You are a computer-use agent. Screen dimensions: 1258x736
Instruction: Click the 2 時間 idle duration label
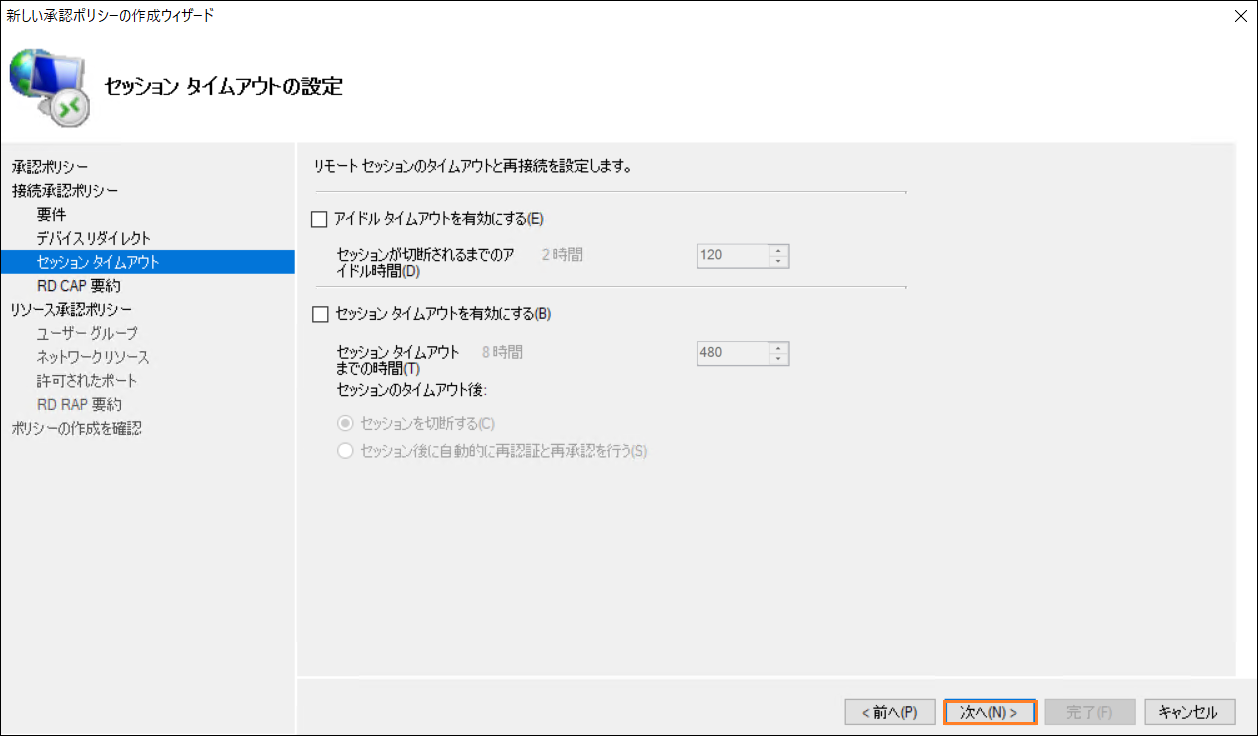(562, 254)
